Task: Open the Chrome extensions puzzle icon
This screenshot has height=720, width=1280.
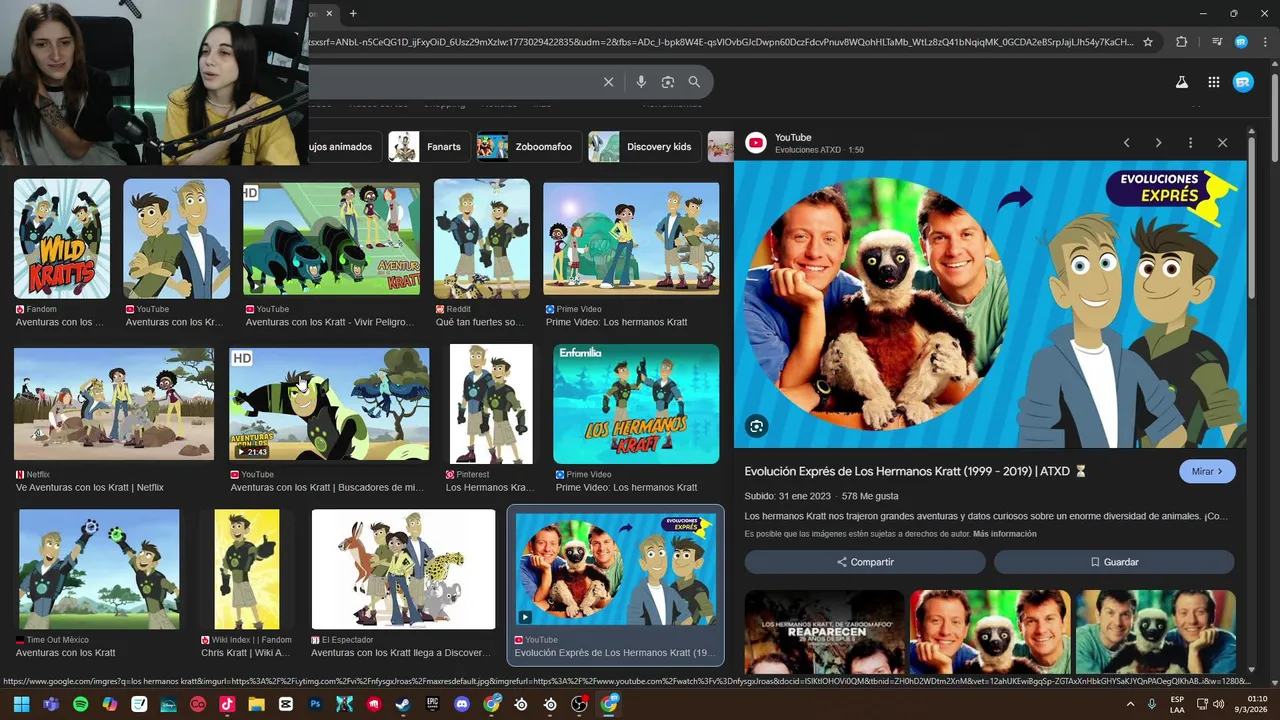Action: [x=1182, y=42]
